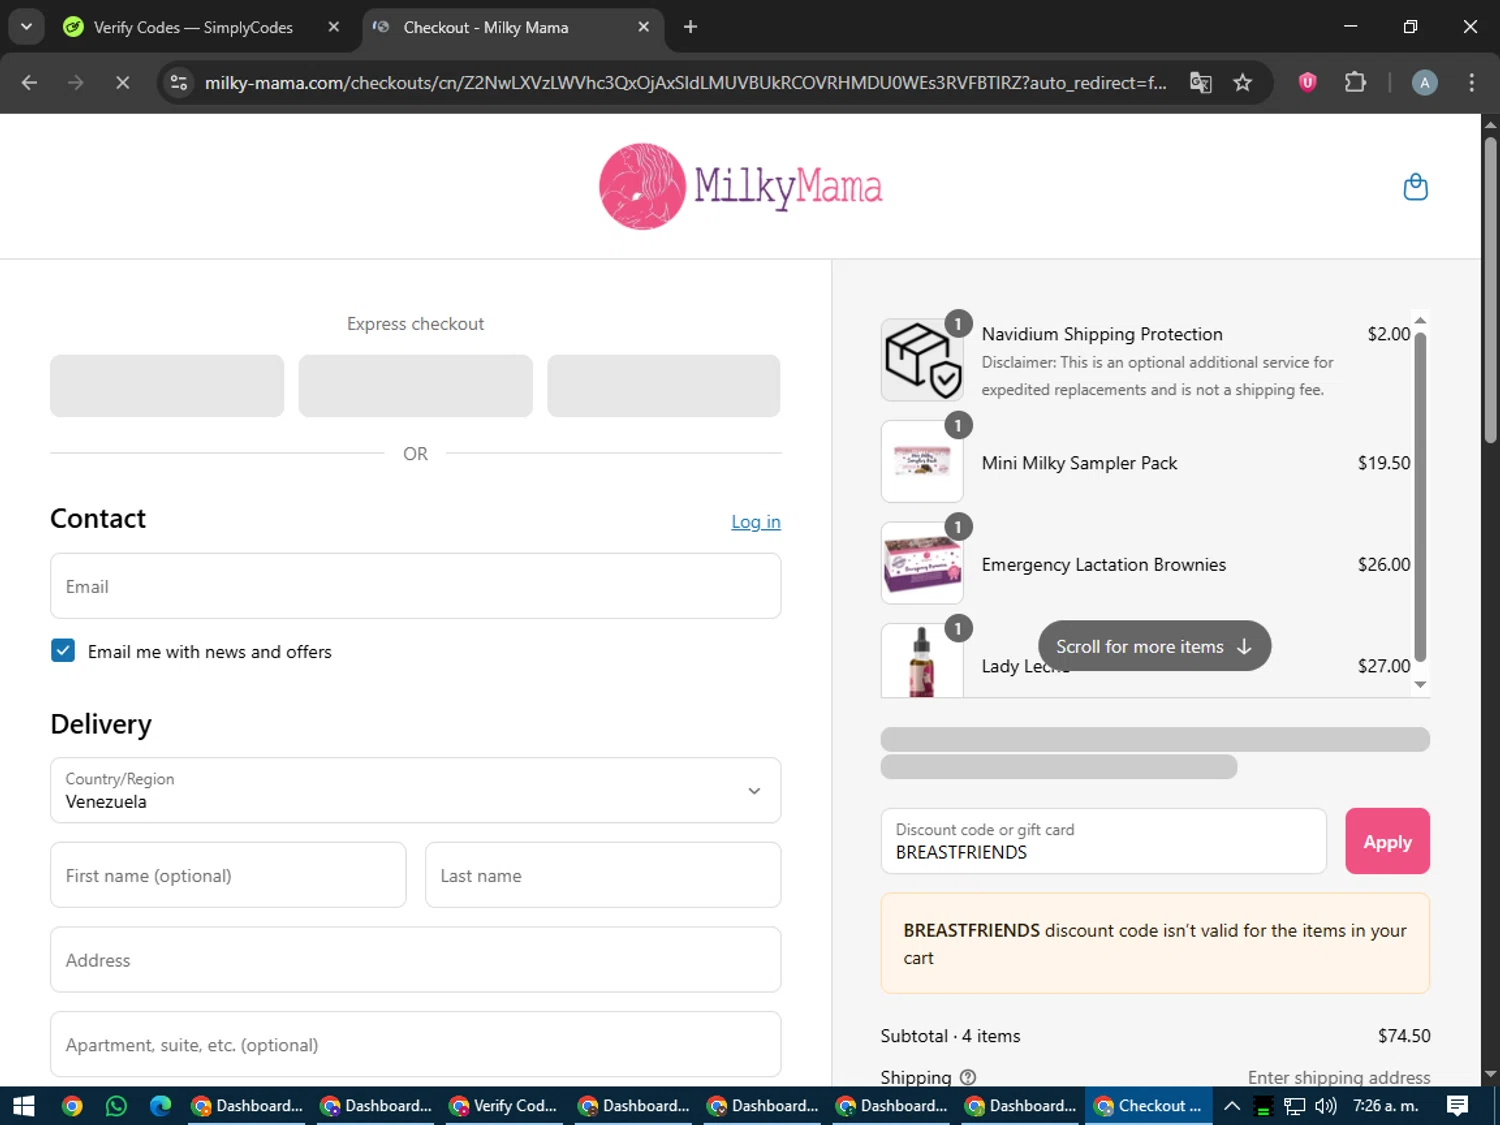Open the notification center icon

(1457, 1106)
